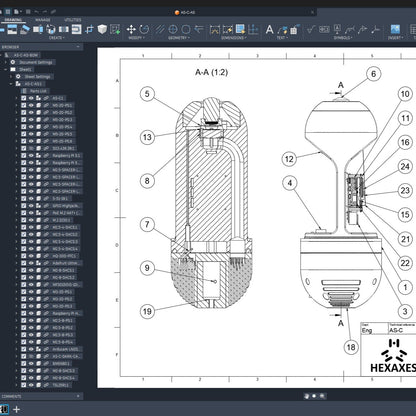Uncheck the Arducam component row checkbox
The height and width of the screenshot is (416, 416).
[23, 349]
